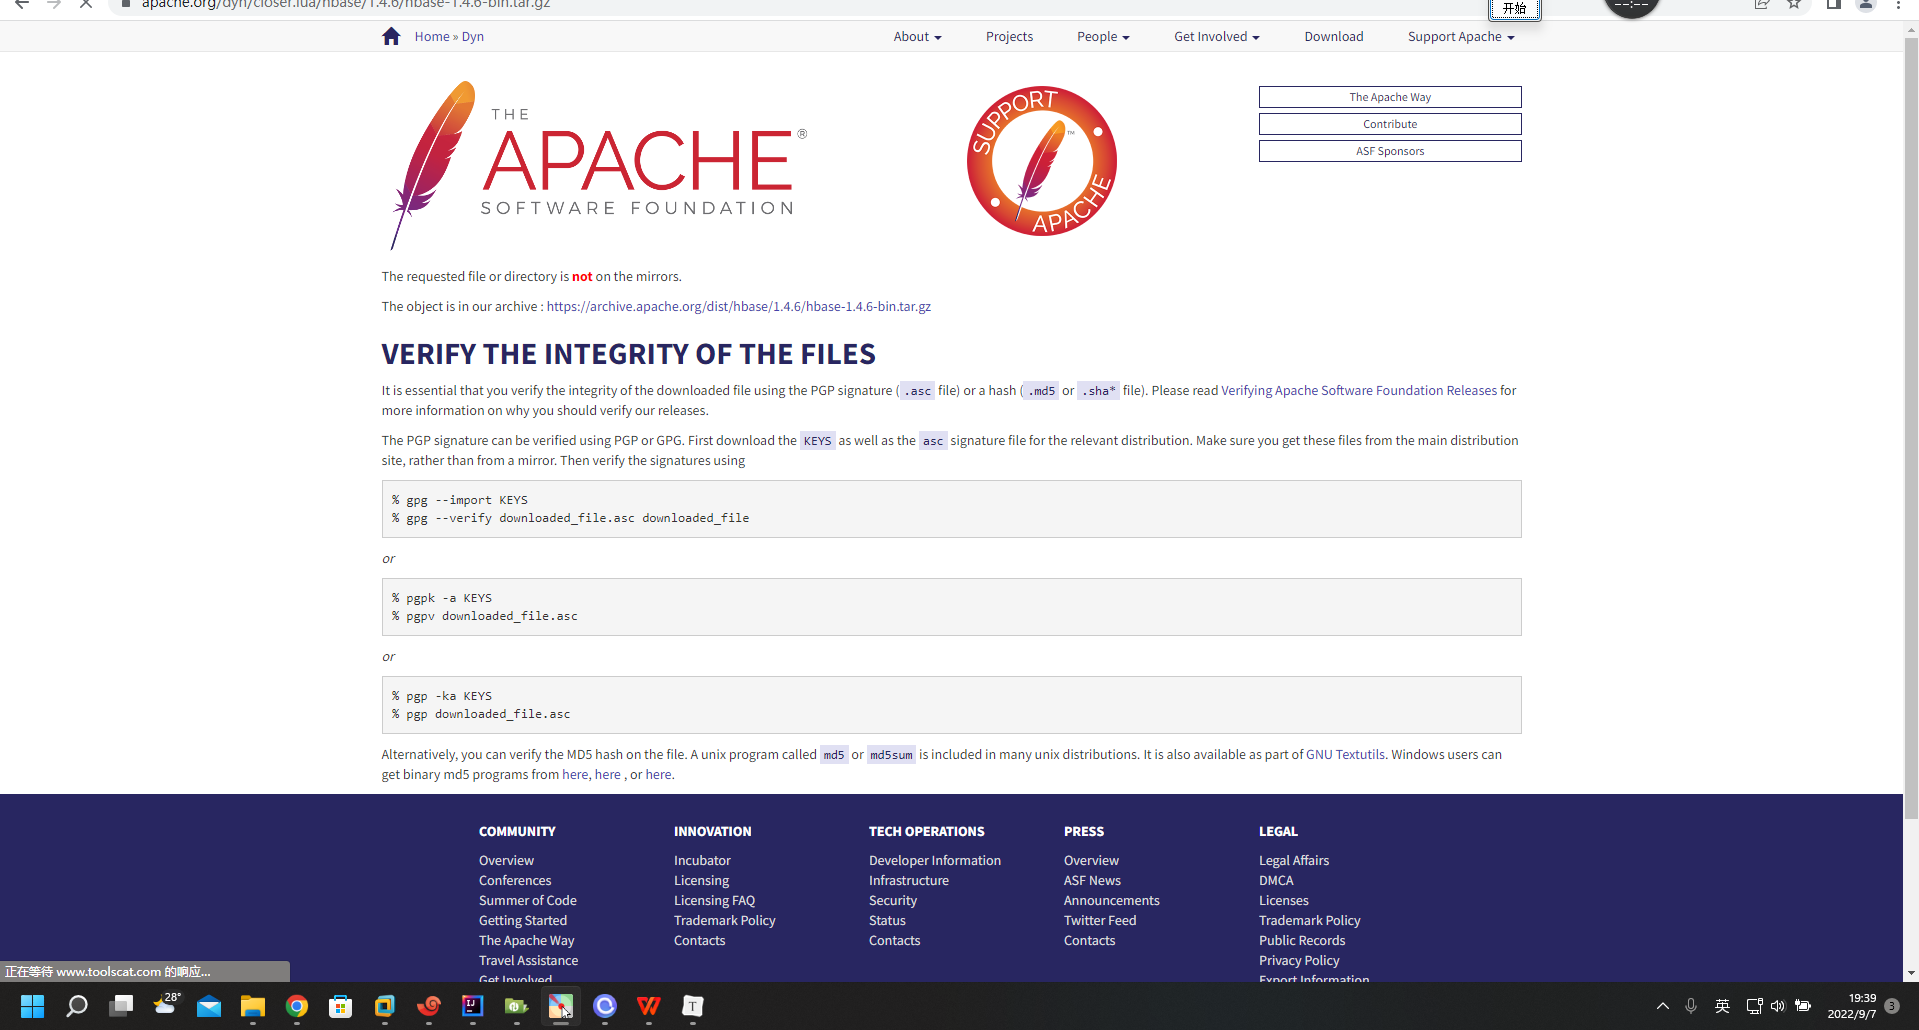Click the footer Security link
The height and width of the screenshot is (1030, 1919).
[892, 901]
